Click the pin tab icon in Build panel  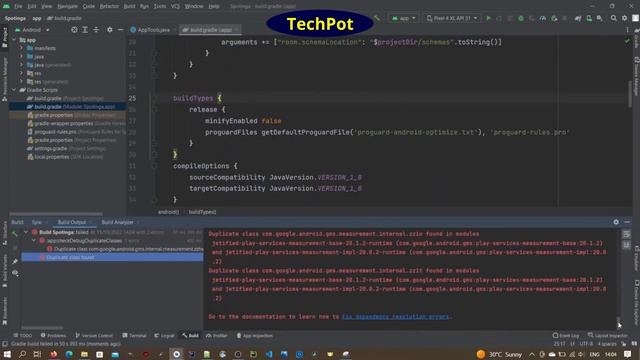15,261
